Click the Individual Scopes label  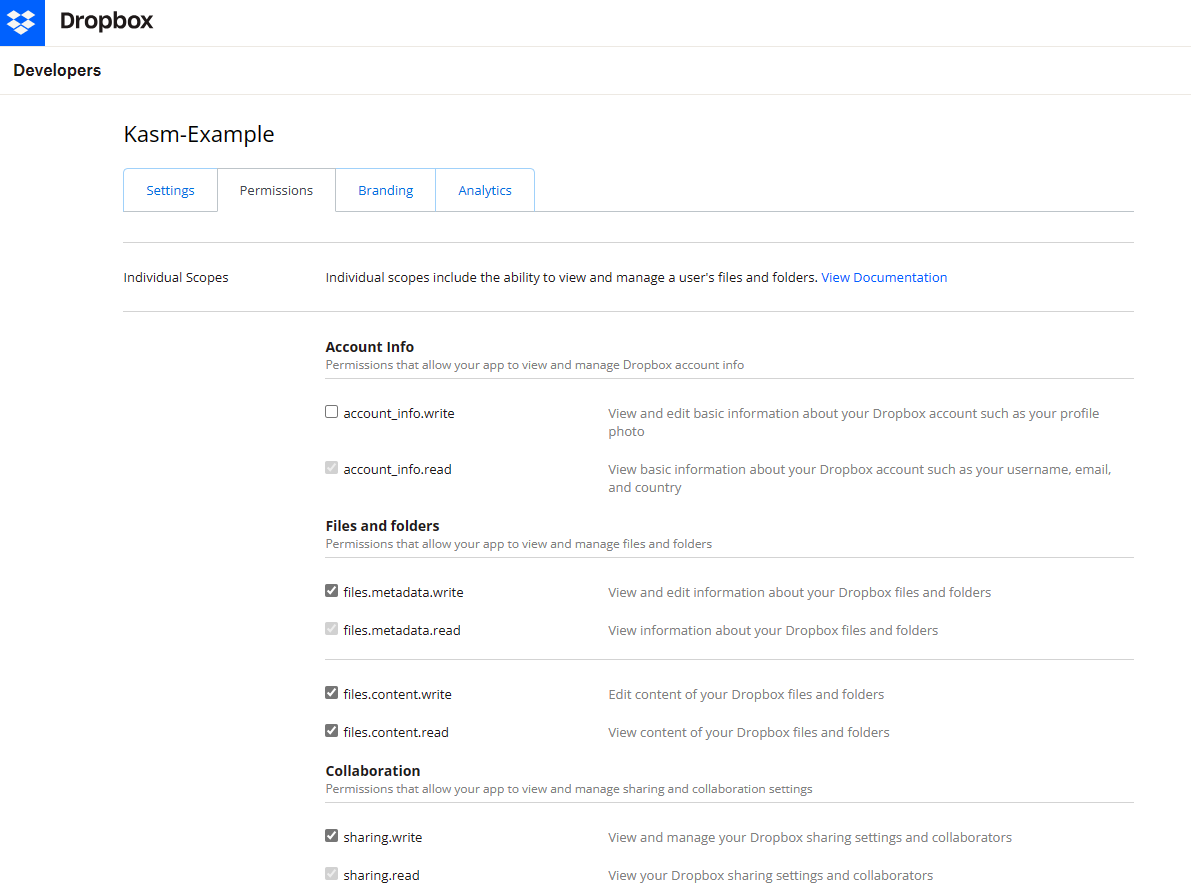(176, 277)
